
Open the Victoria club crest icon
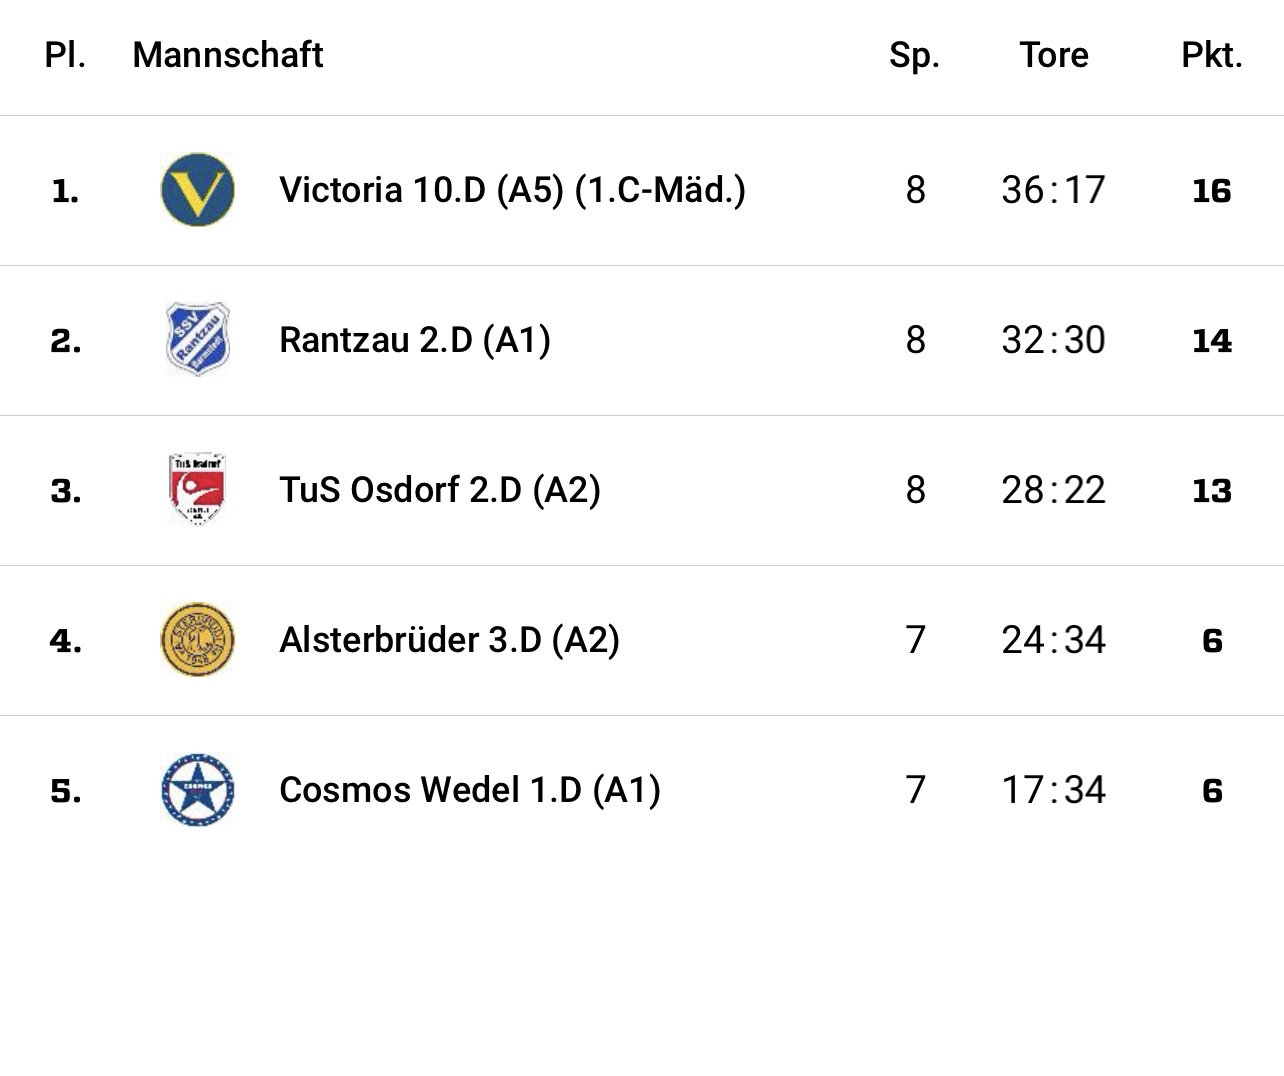click(x=198, y=190)
